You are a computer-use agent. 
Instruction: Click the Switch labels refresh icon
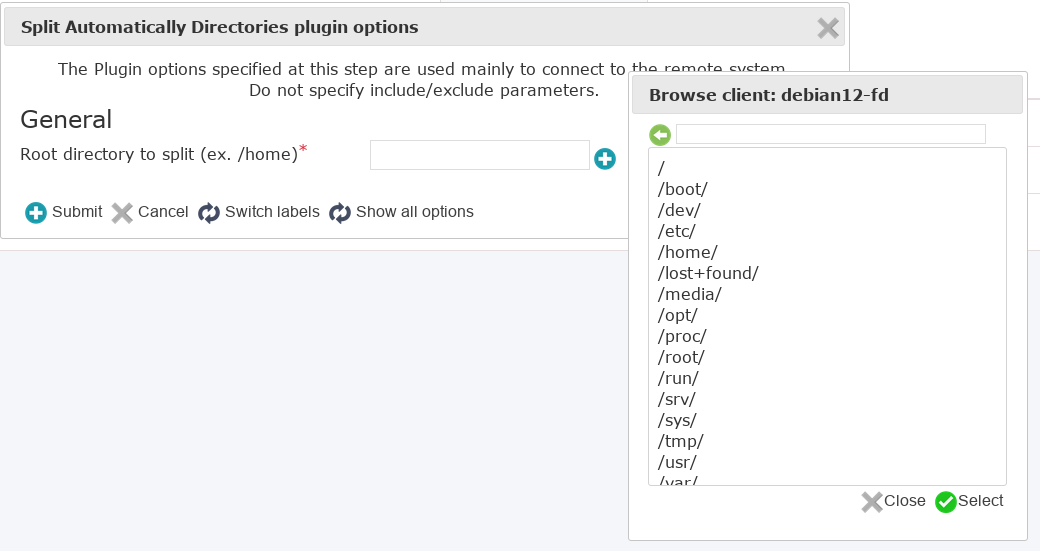click(x=209, y=212)
